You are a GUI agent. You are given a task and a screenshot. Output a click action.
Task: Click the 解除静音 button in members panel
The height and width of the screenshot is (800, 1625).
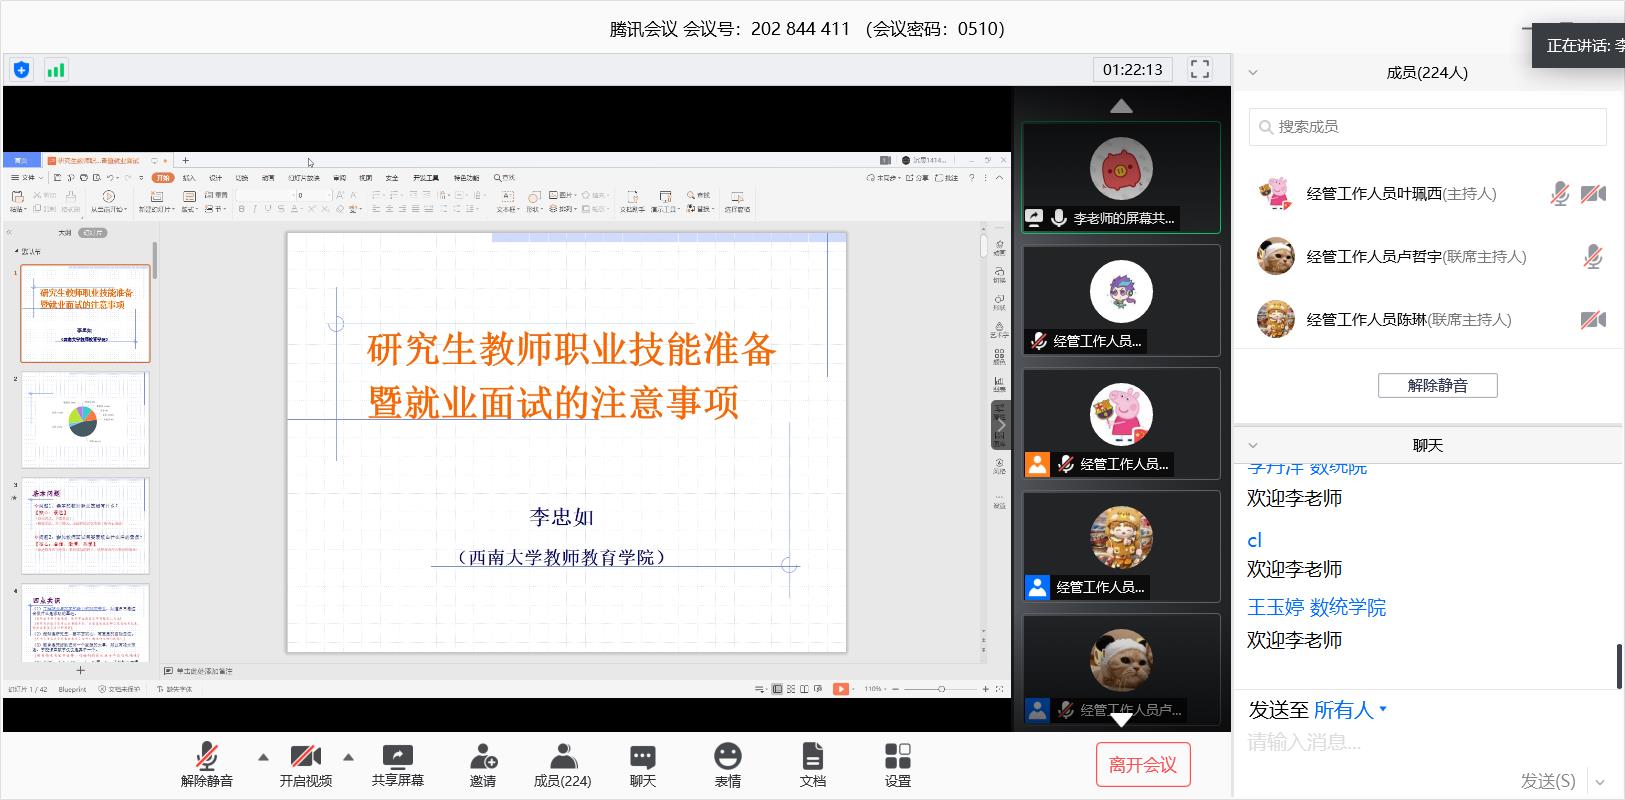[1437, 386]
